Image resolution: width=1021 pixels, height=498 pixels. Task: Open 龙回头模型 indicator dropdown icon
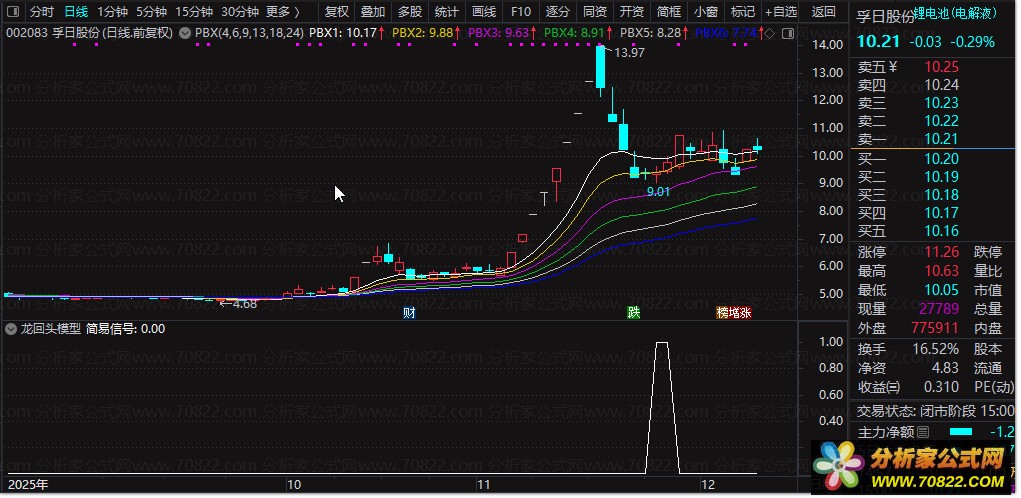pyautogui.click(x=10, y=329)
